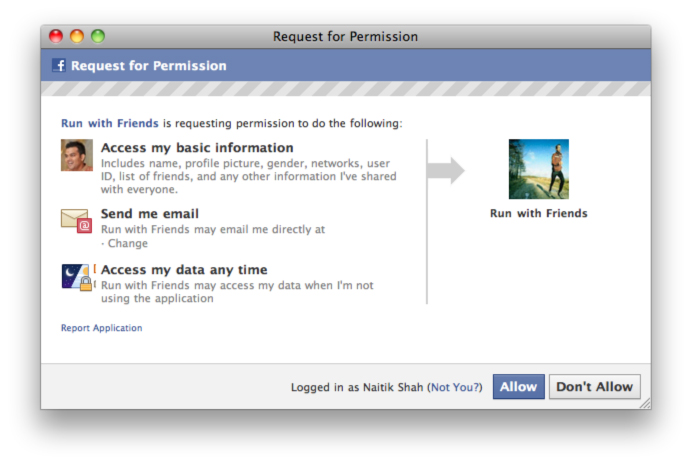691x465 pixels.
Task: Click the Send me email heading
Action: pyautogui.click(x=150, y=214)
